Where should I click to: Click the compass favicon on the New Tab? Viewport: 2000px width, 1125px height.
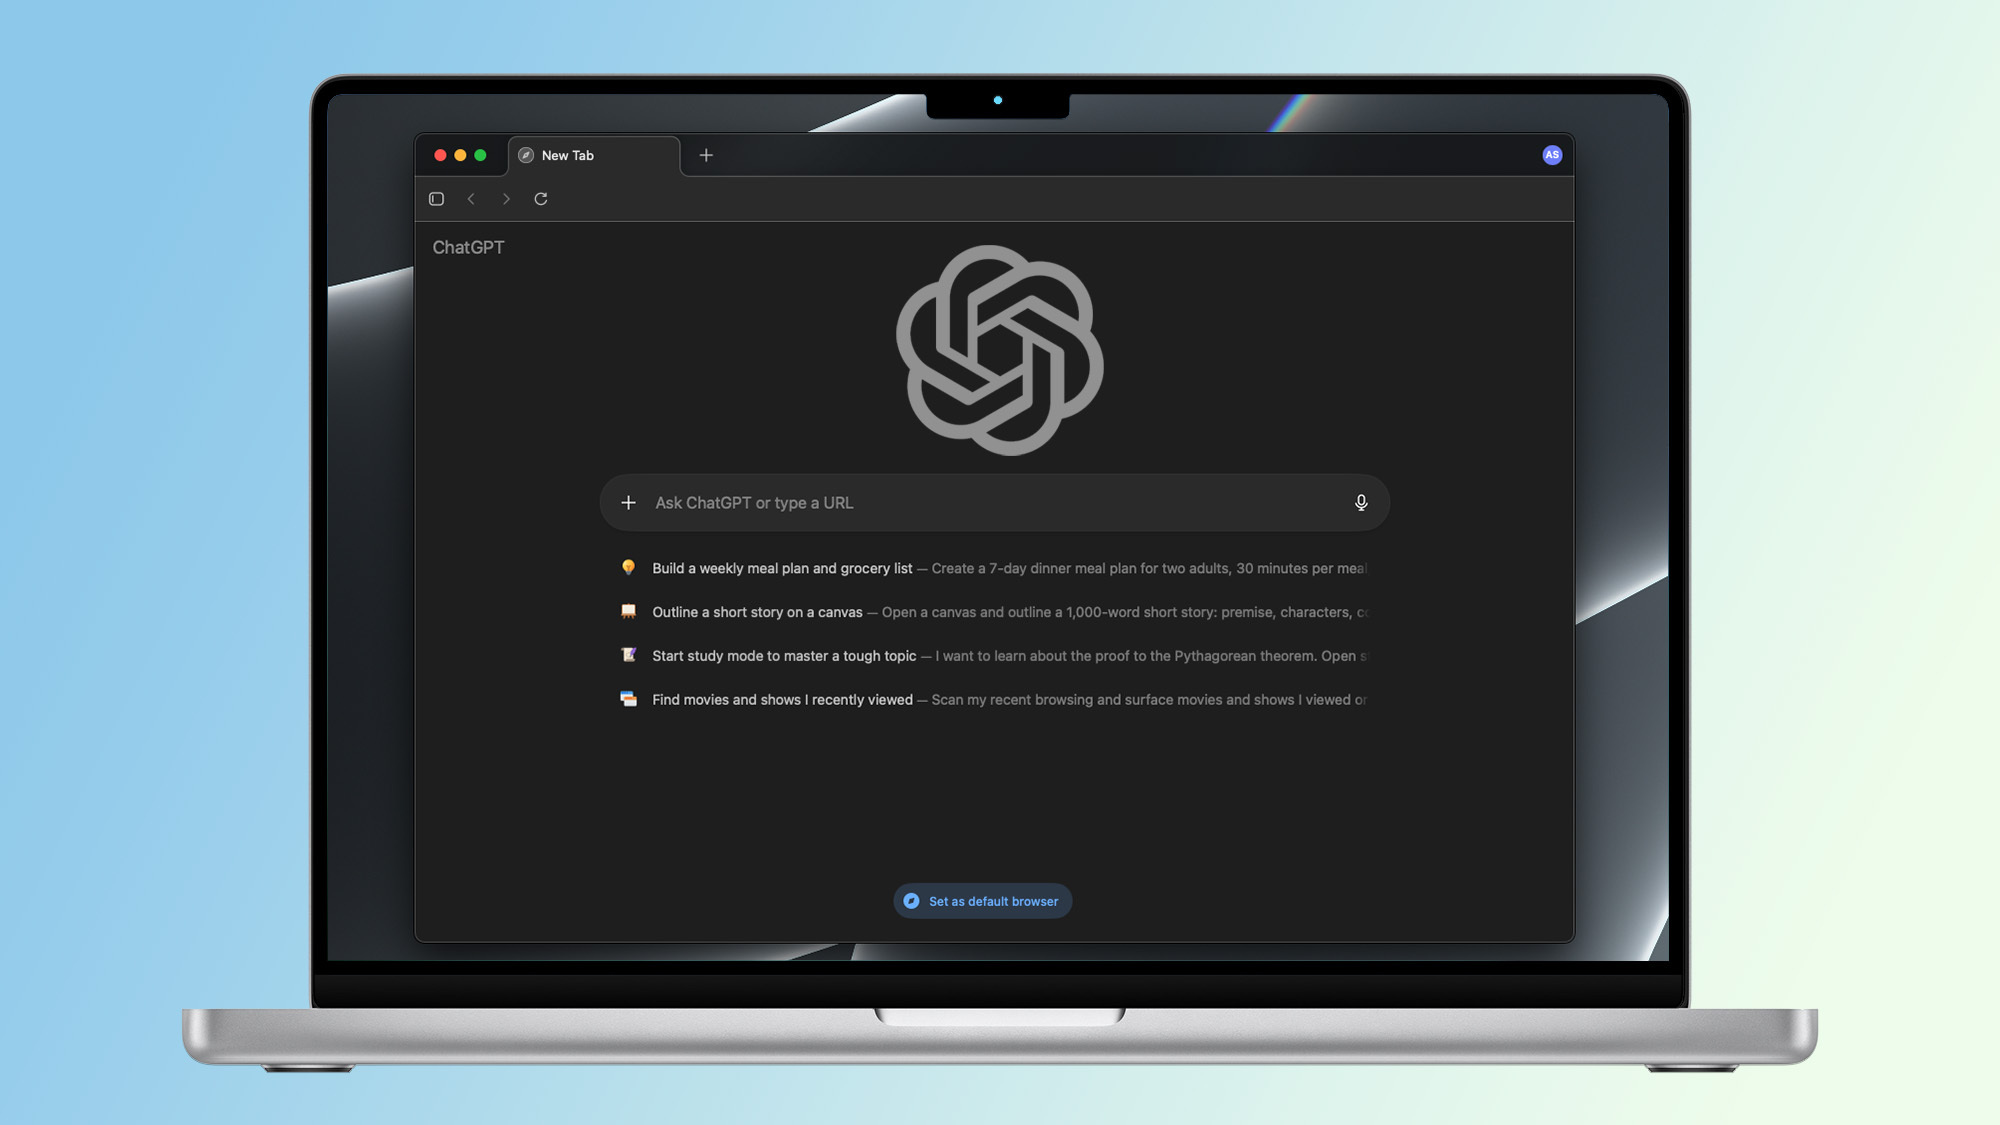pos(524,155)
